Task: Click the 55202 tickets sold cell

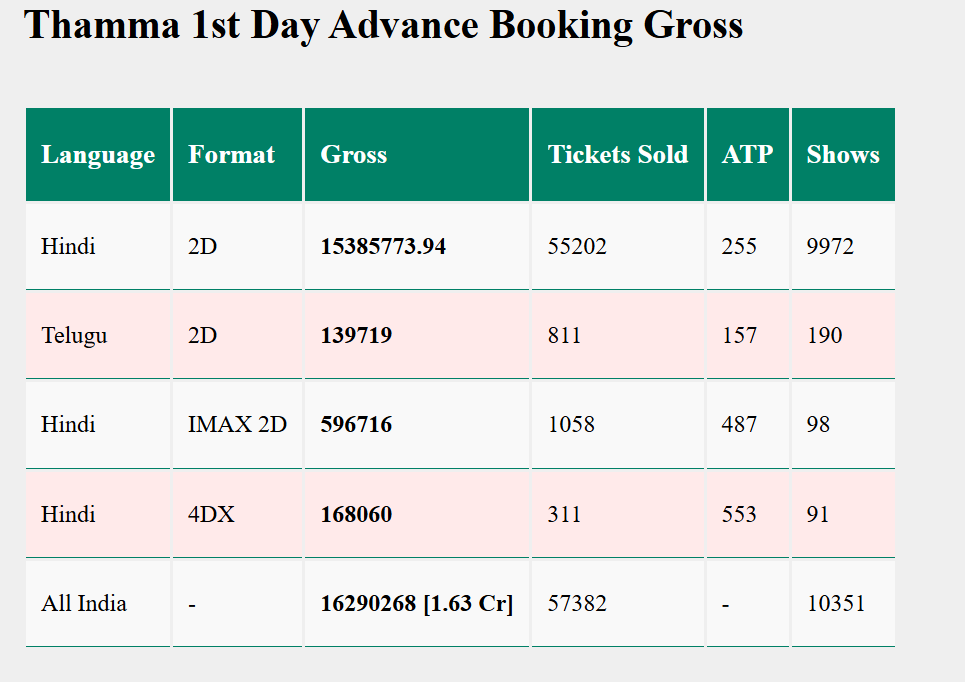Action: (577, 246)
